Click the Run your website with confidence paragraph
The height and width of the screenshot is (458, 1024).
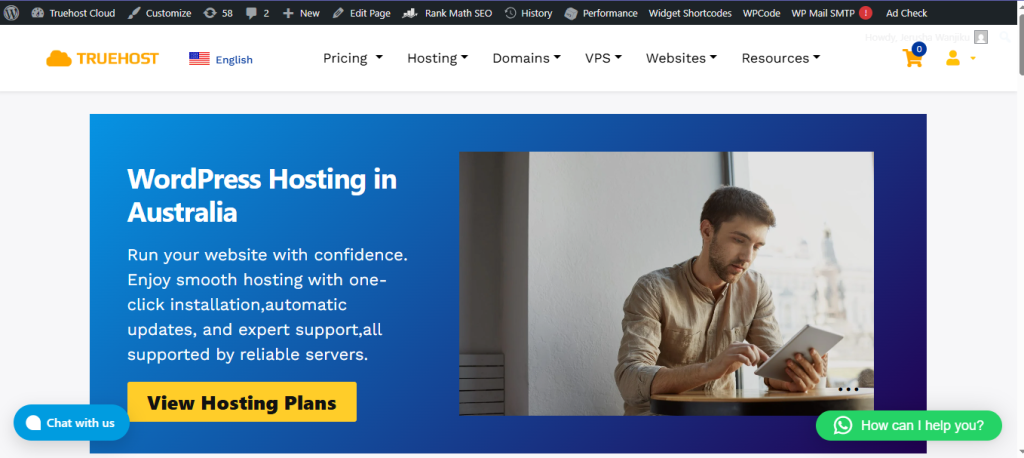[x=267, y=304]
